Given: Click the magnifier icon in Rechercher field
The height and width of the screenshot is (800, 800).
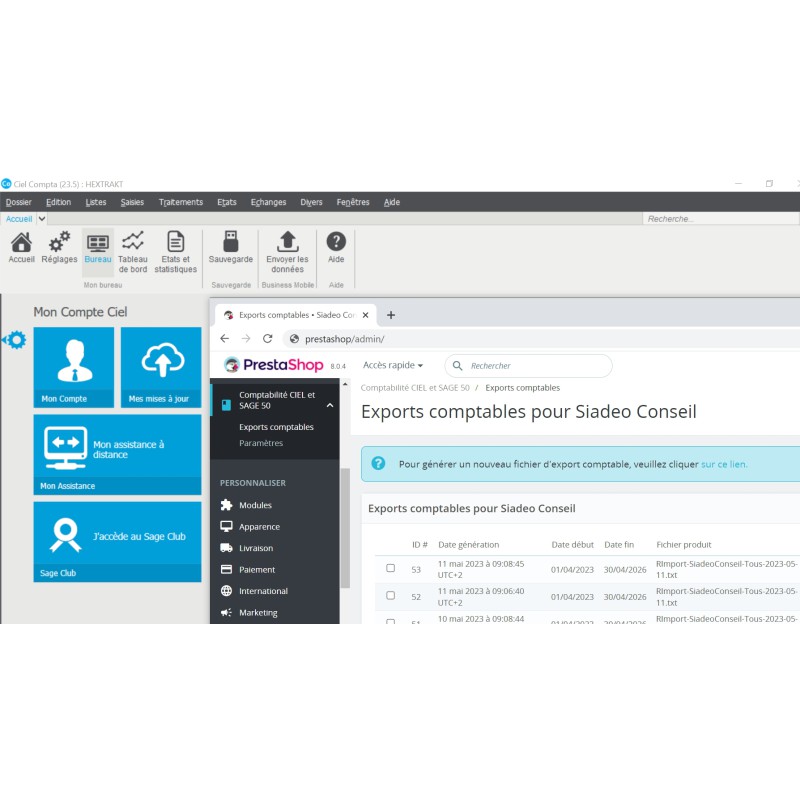Looking at the screenshot, I should [x=458, y=366].
